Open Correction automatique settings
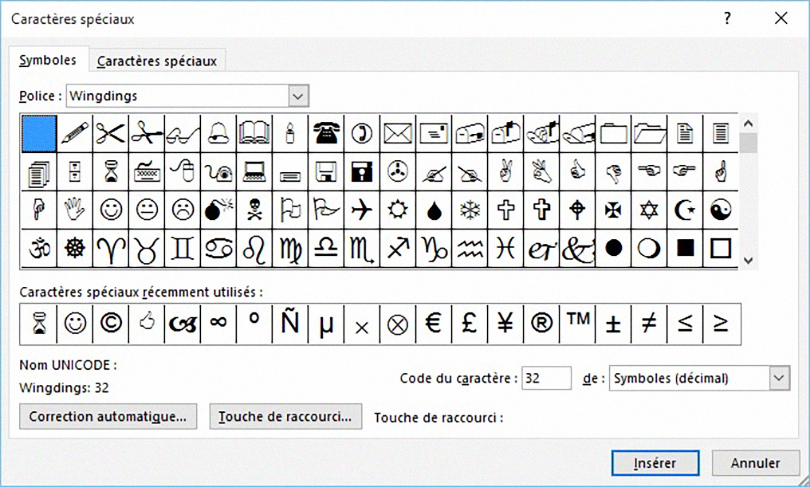The height and width of the screenshot is (487, 810). [x=108, y=416]
